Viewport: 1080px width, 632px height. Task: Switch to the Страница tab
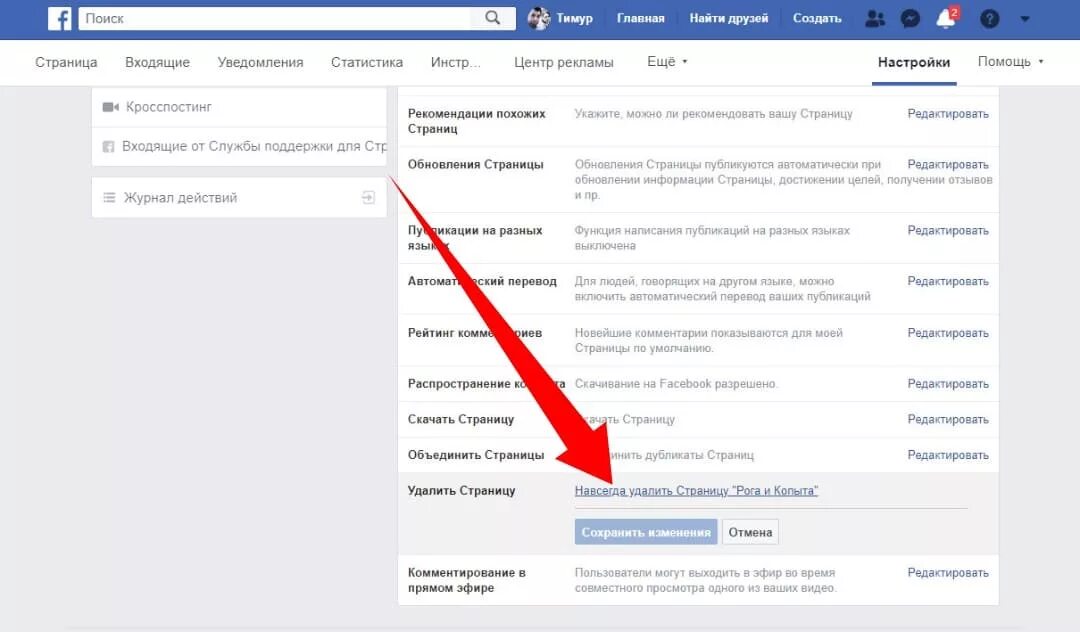tap(66, 62)
